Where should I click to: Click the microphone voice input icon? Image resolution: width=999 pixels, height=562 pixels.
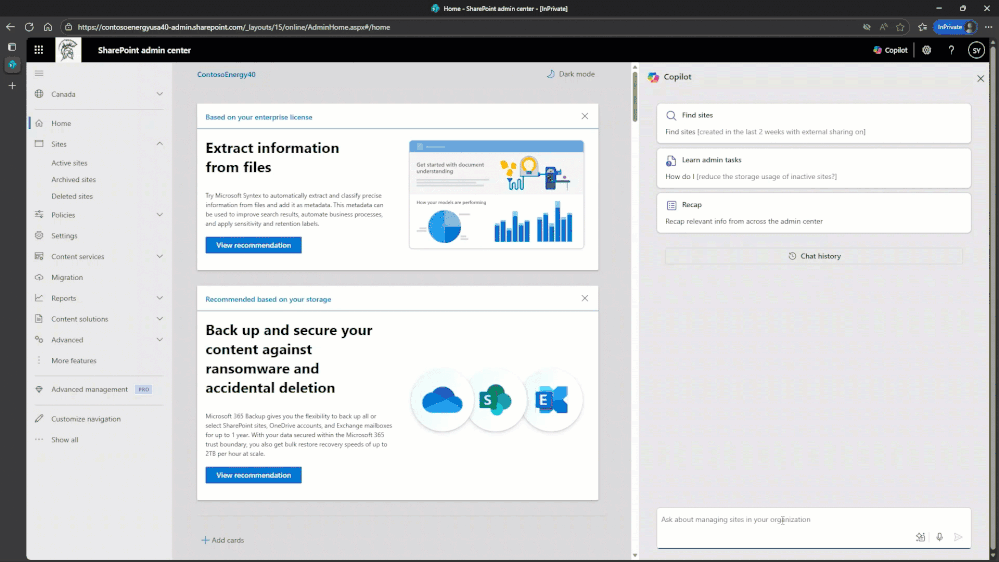pos(939,537)
